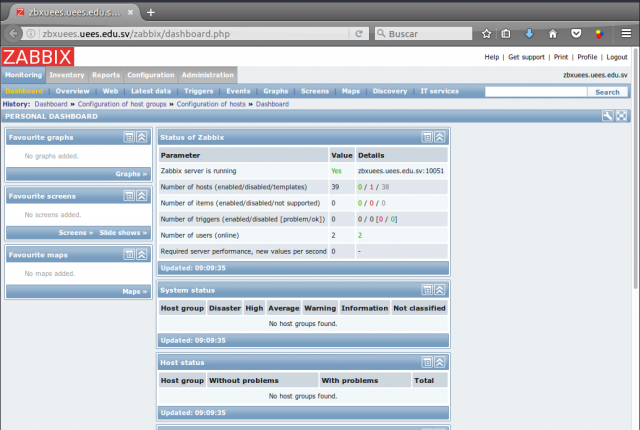Click the Help link at top
This screenshot has height=430, width=640.
pyautogui.click(x=492, y=57)
